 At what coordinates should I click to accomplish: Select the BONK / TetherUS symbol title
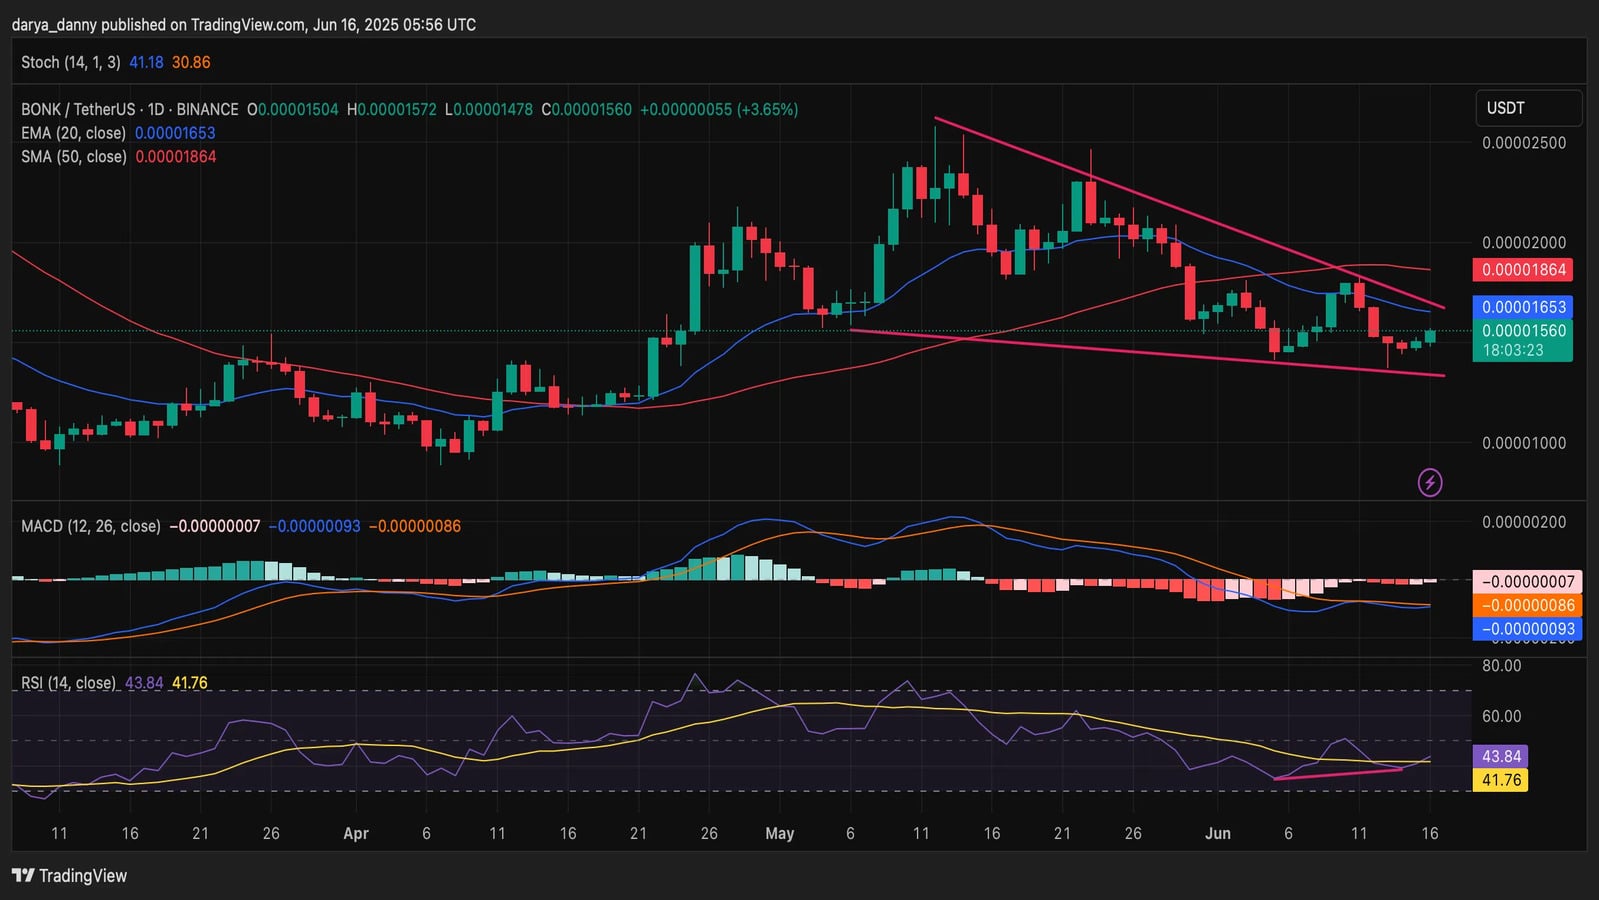click(x=130, y=110)
